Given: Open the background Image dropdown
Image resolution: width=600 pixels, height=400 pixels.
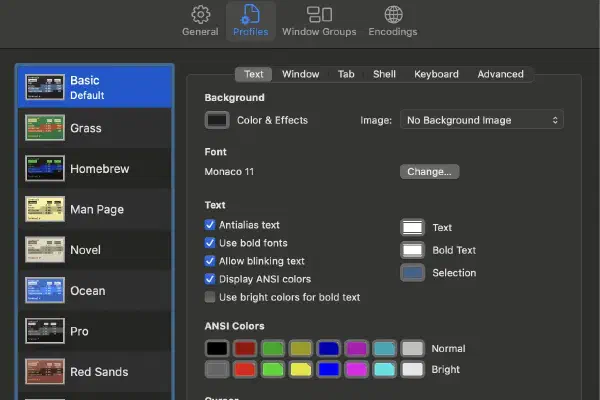Looking at the screenshot, I should (x=481, y=120).
